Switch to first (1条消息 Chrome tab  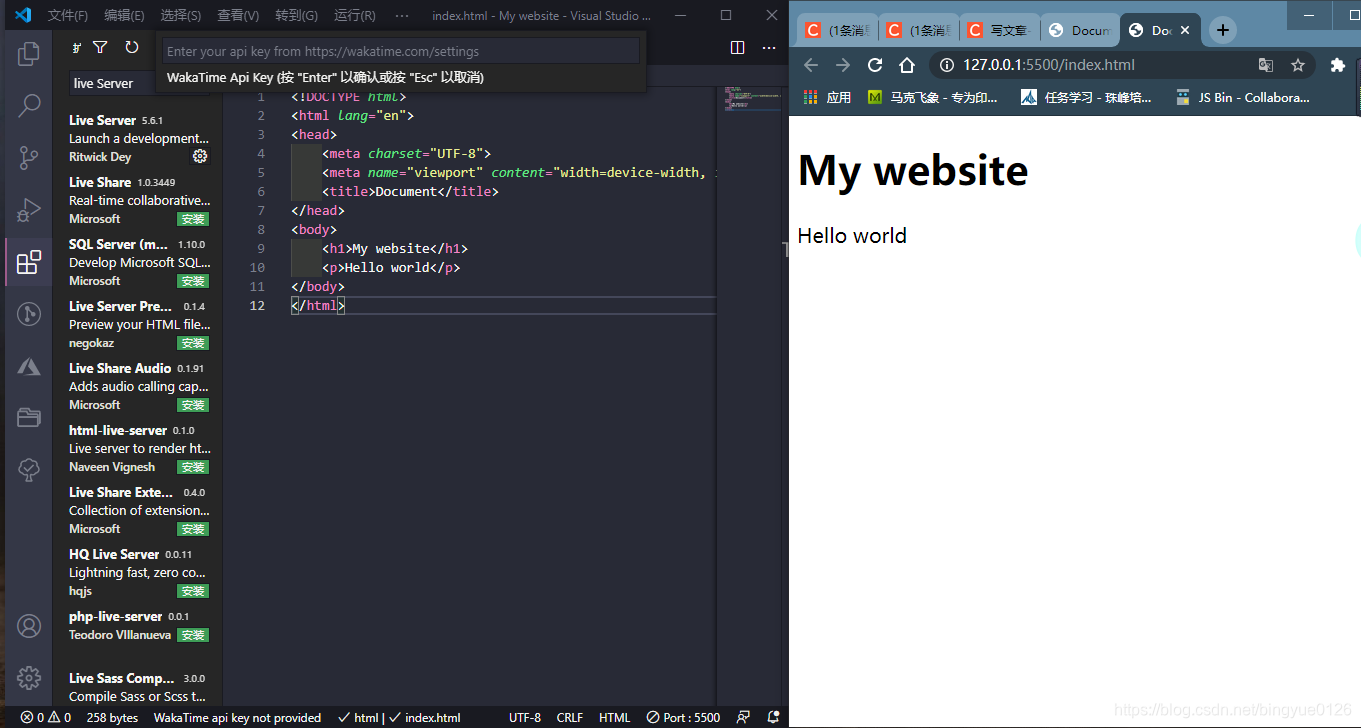tap(838, 30)
